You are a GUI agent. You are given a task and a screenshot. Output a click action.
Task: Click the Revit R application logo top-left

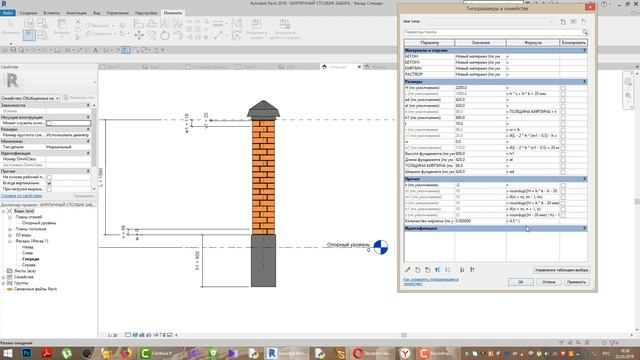4,4
